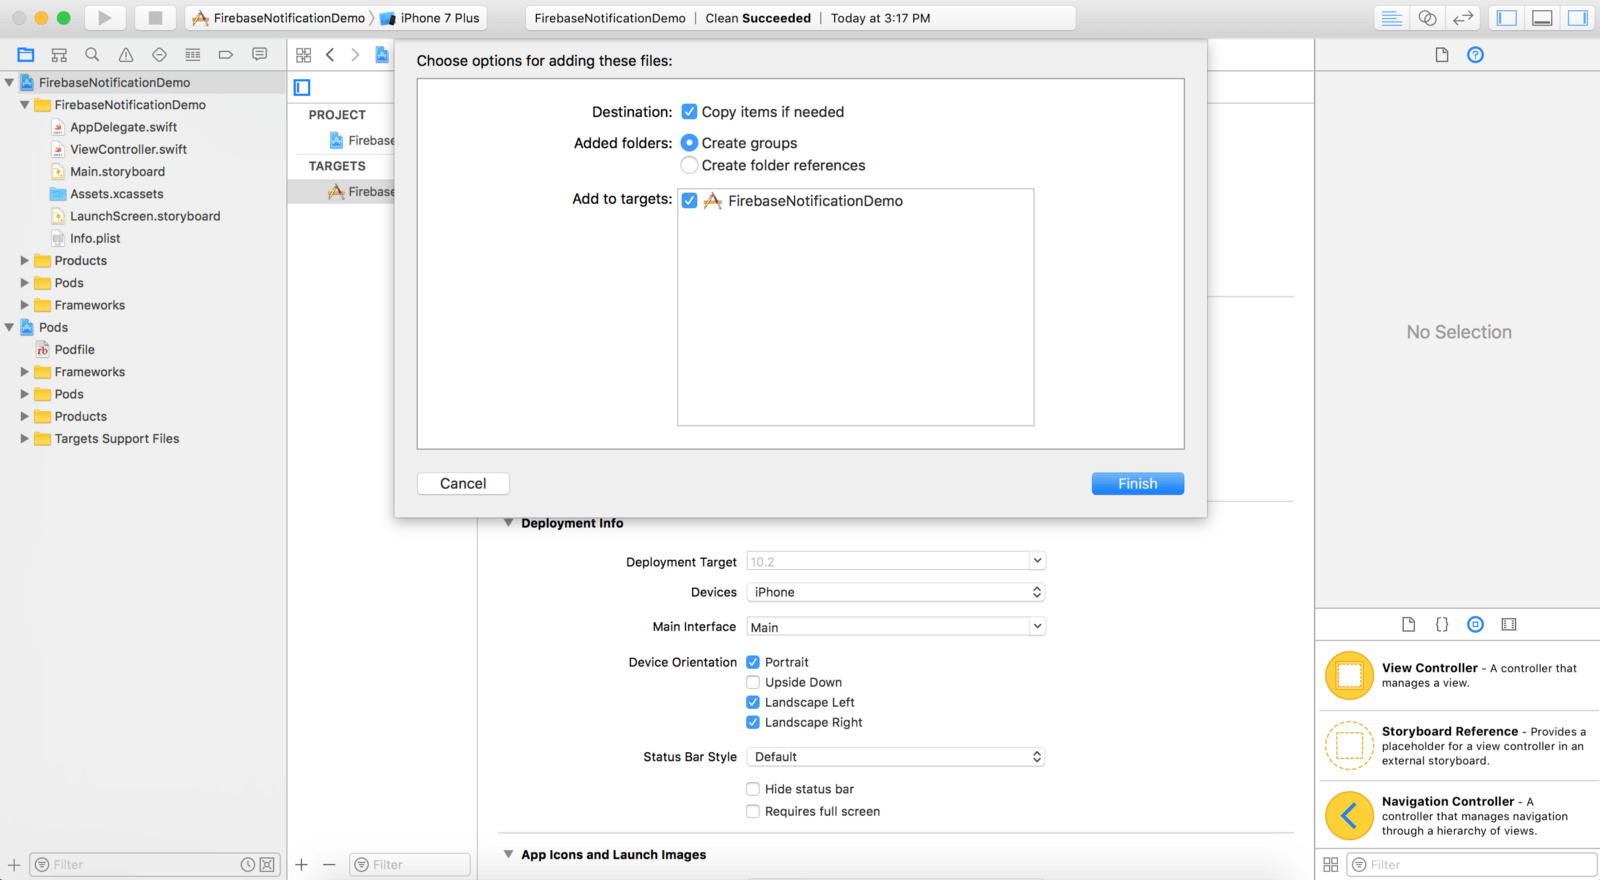Select View Controller object in library
Viewport: 1600px width, 880px height.
tap(1458, 676)
